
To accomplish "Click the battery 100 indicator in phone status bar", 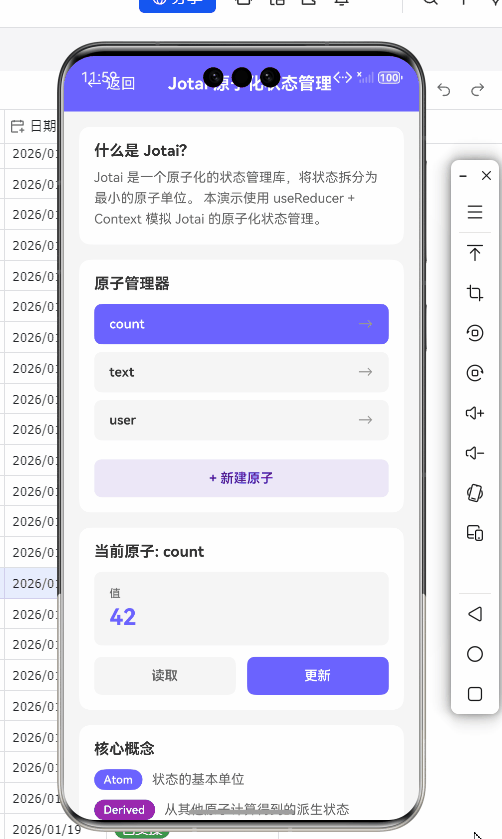I will click(x=390, y=78).
